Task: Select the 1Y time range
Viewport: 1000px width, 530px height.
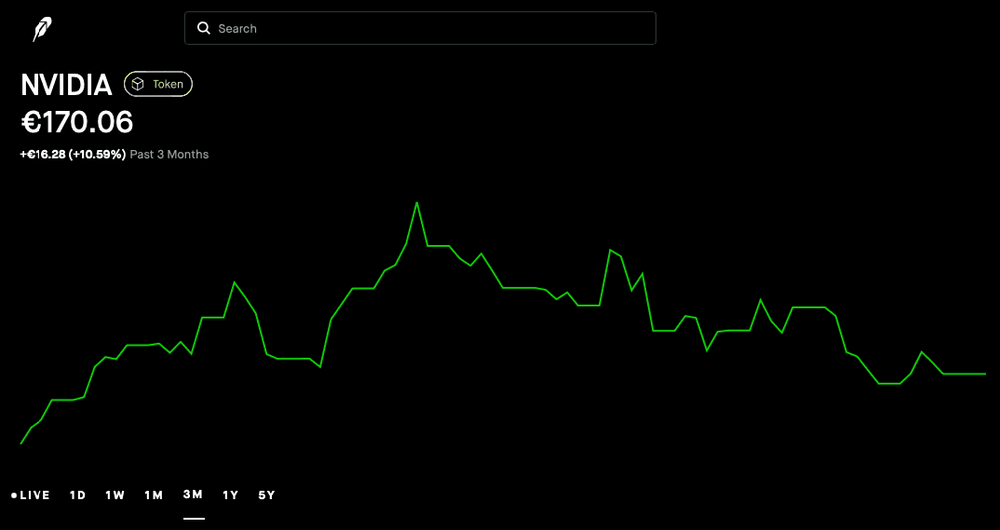Action: click(230, 495)
